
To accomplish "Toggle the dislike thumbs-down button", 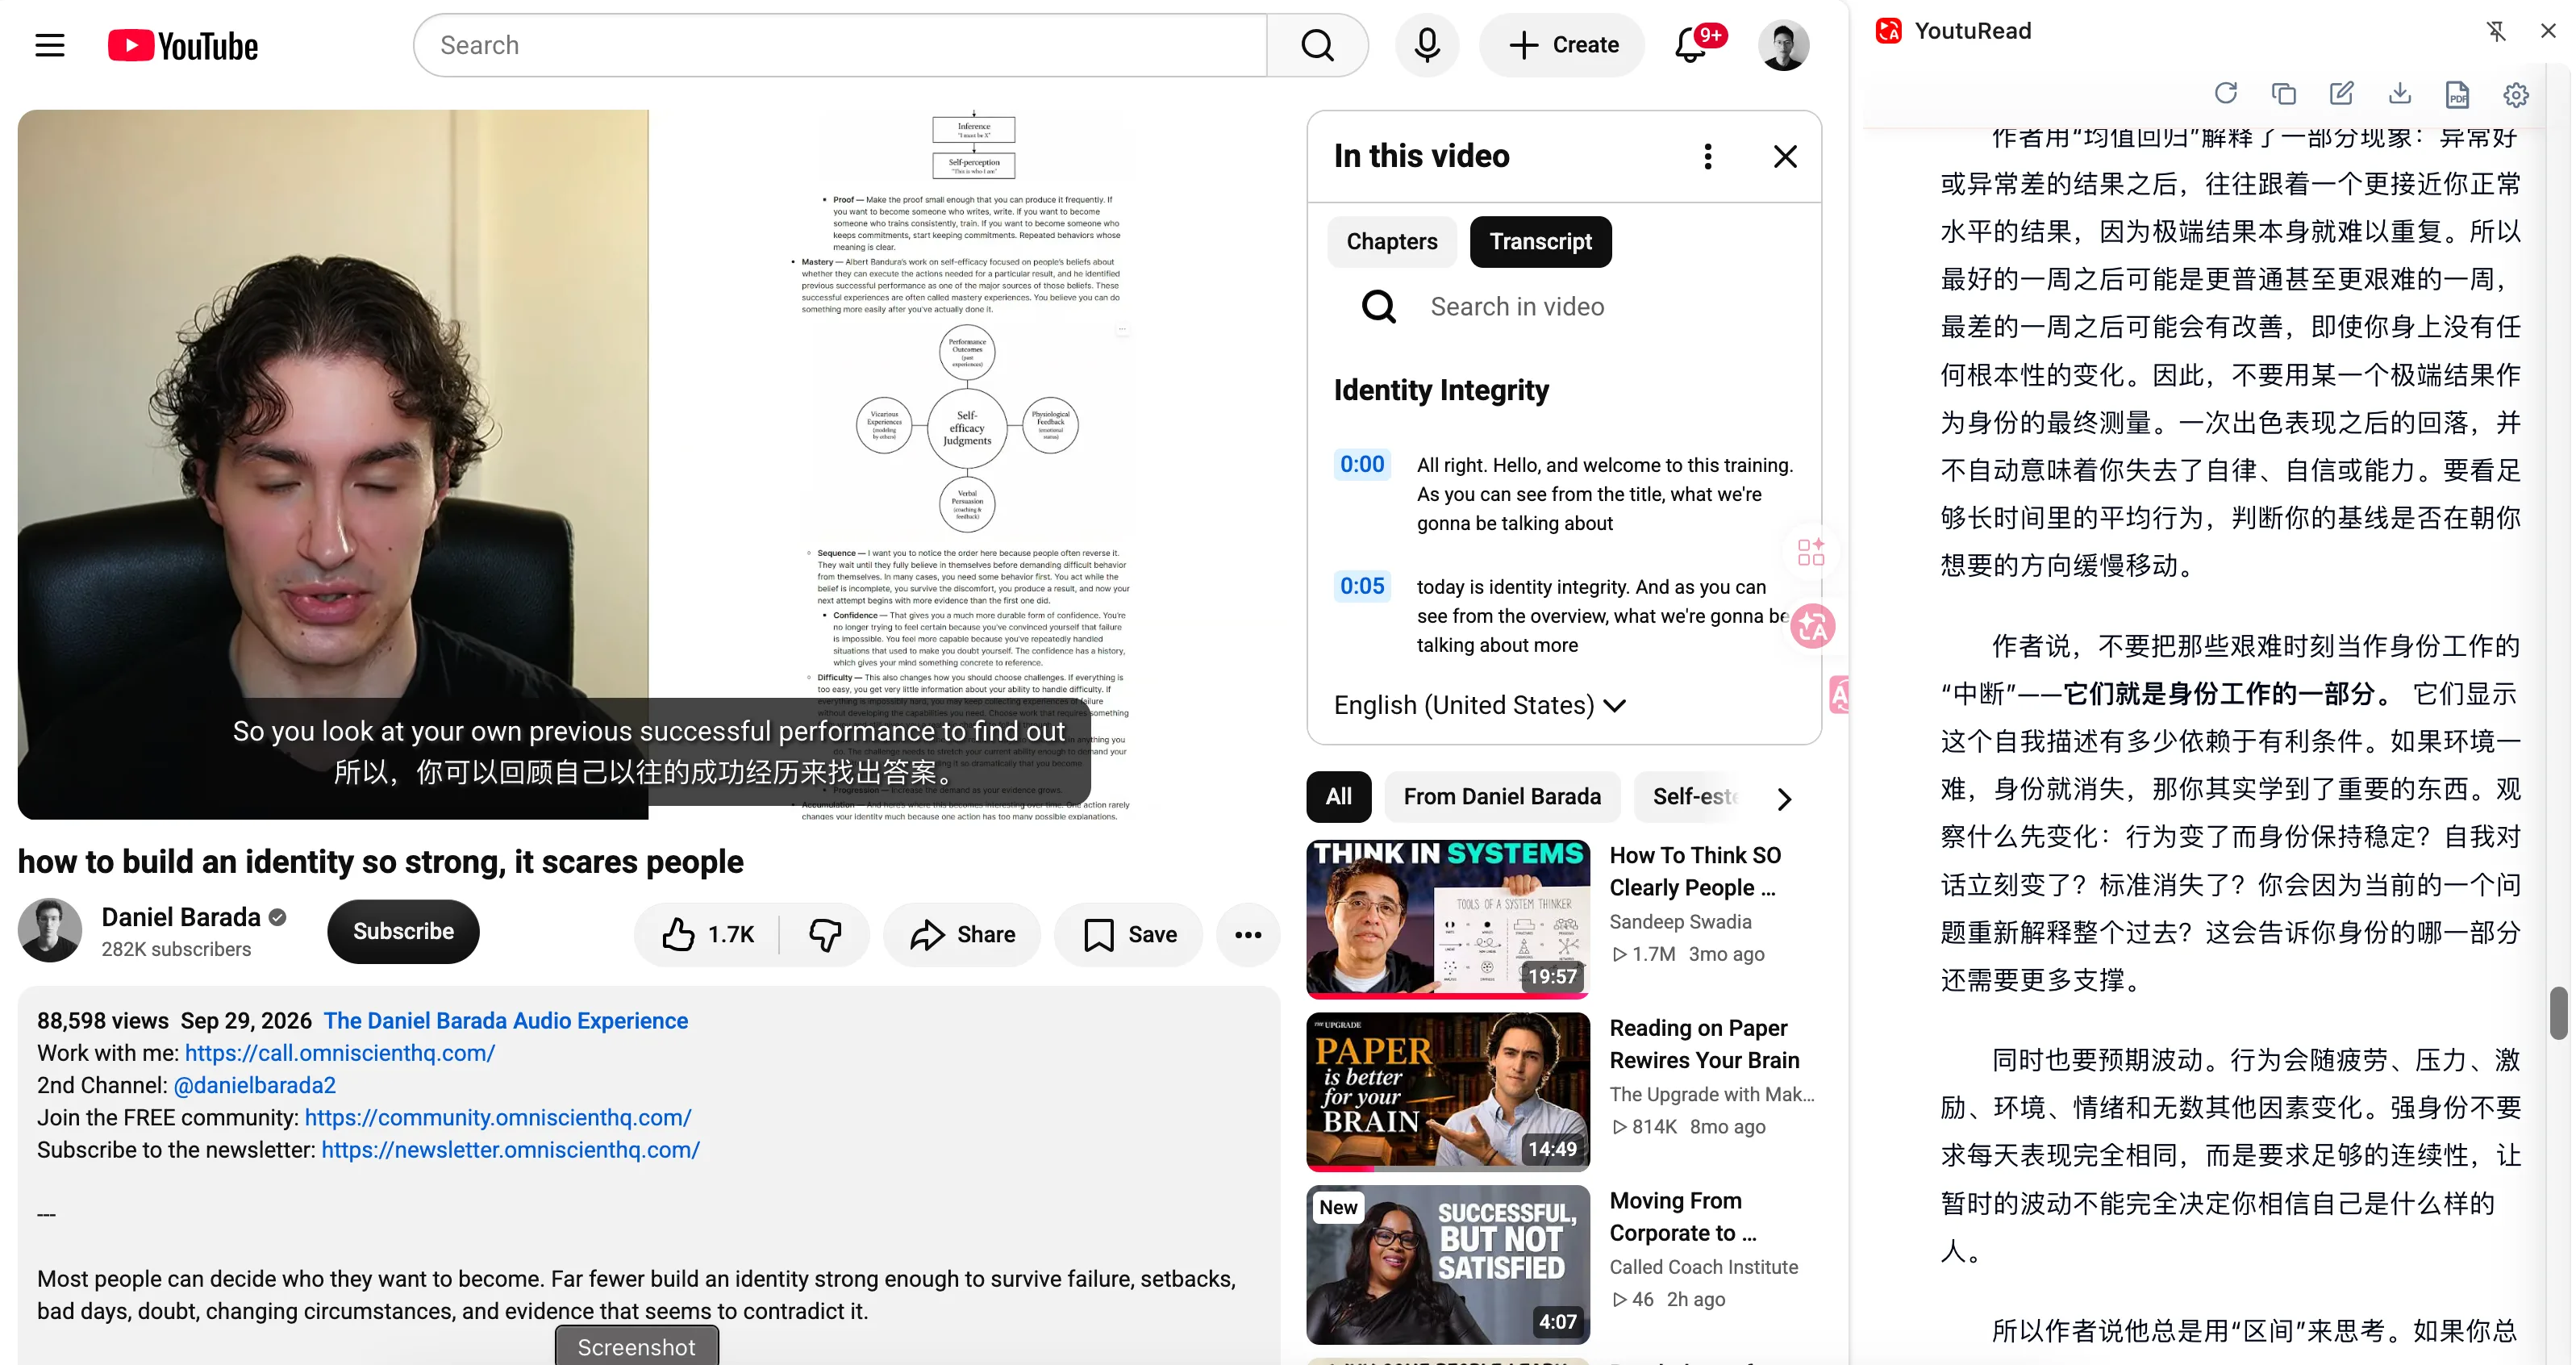I will coord(825,934).
